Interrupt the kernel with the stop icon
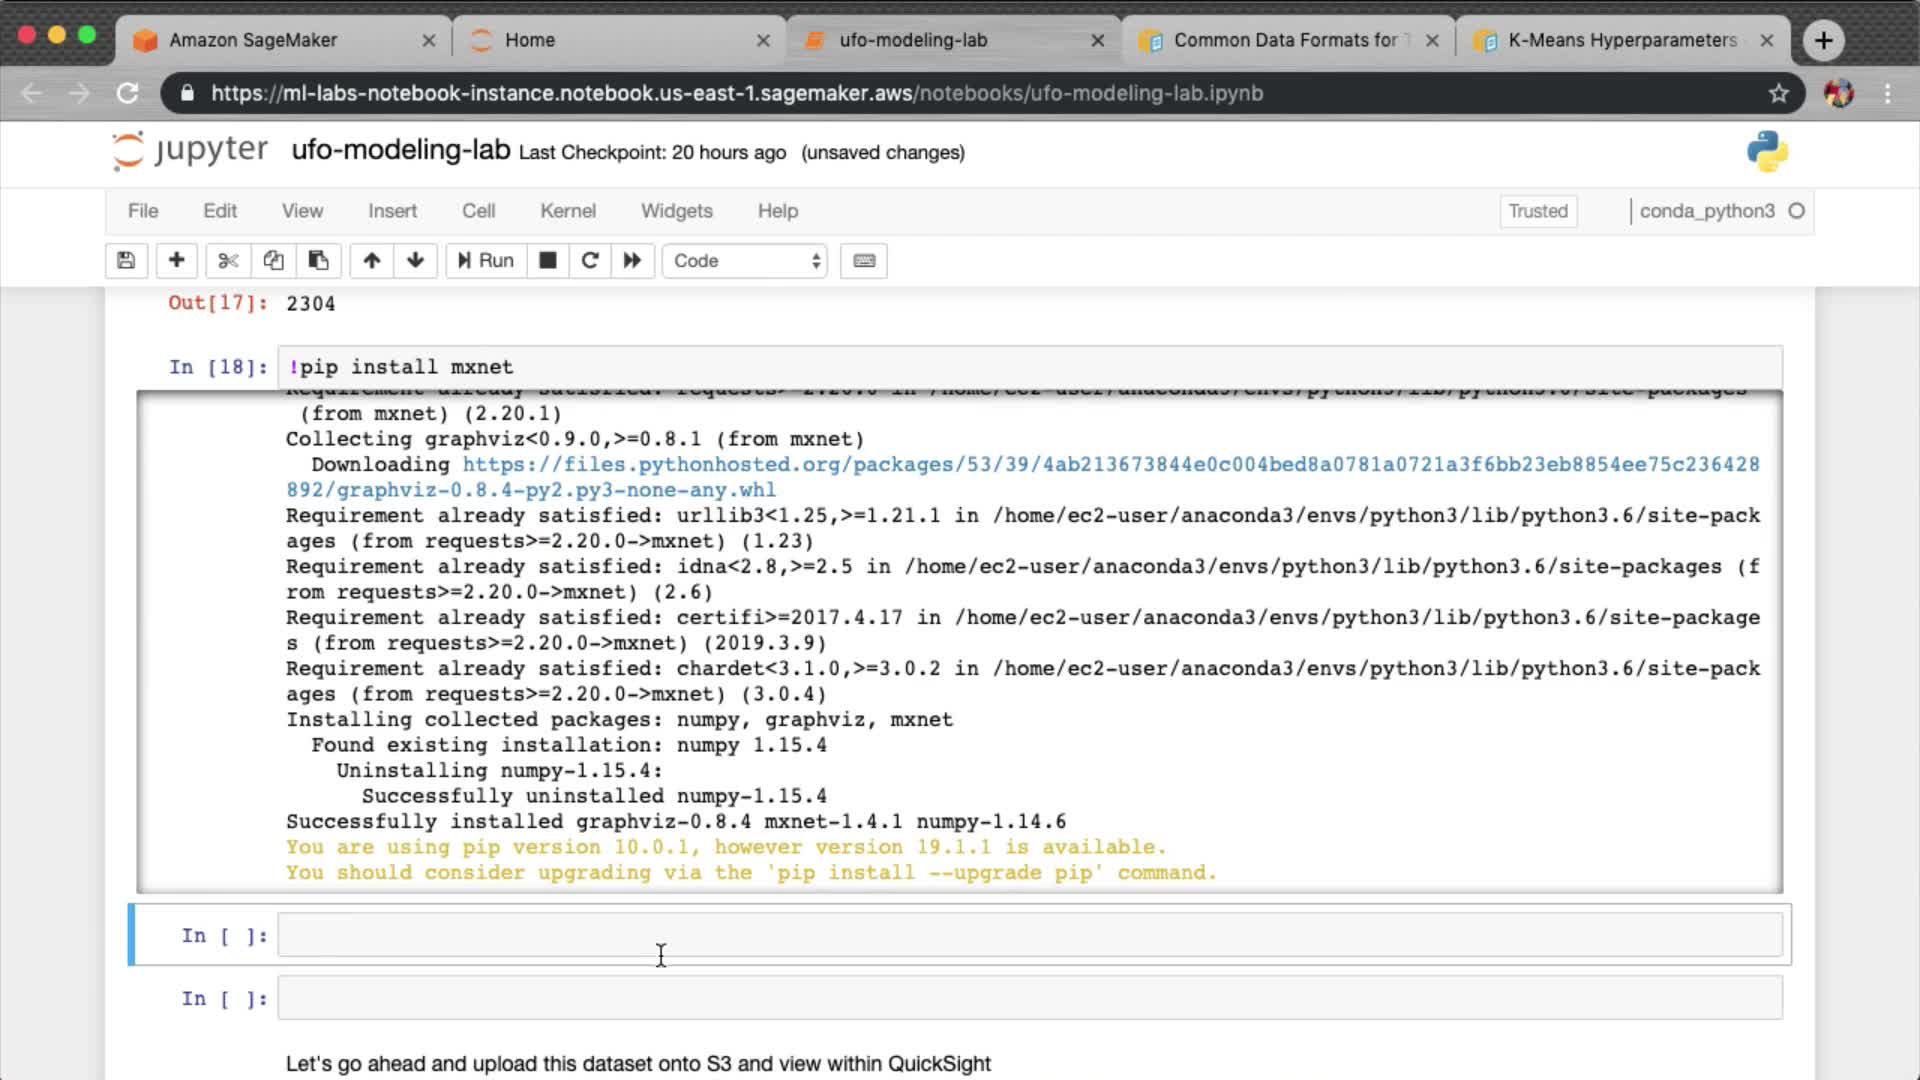 [547, 261]
